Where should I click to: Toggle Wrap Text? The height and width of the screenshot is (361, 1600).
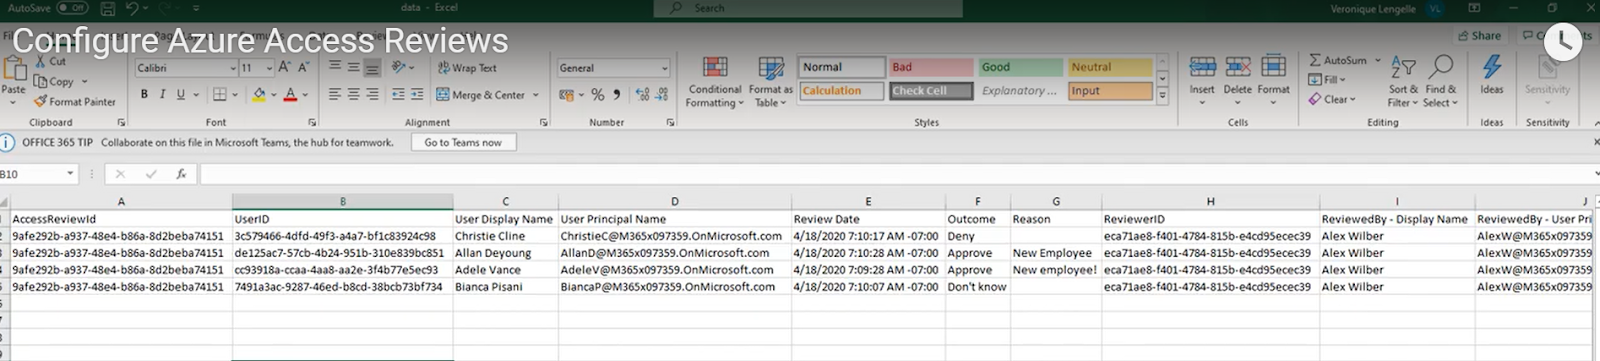pyautogui.click(x=467, y=68)
